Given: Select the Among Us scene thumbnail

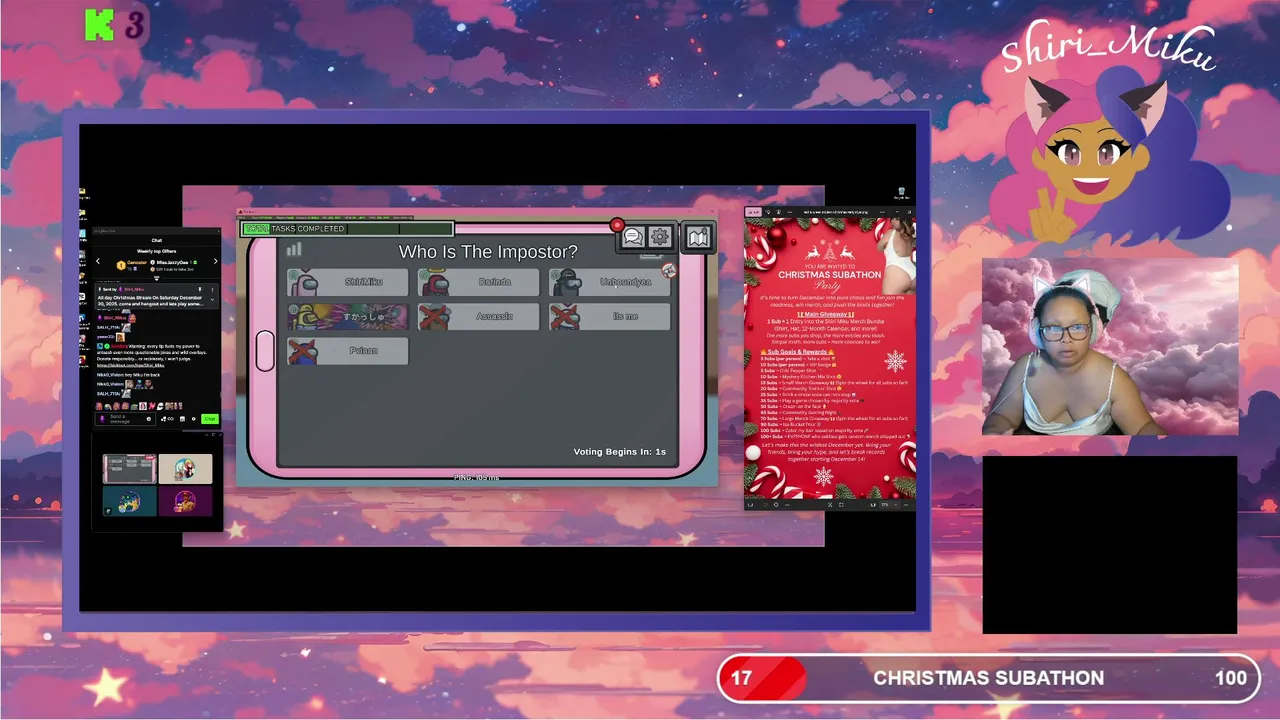Looking at the screenshot, I should [x=129, y=469].
